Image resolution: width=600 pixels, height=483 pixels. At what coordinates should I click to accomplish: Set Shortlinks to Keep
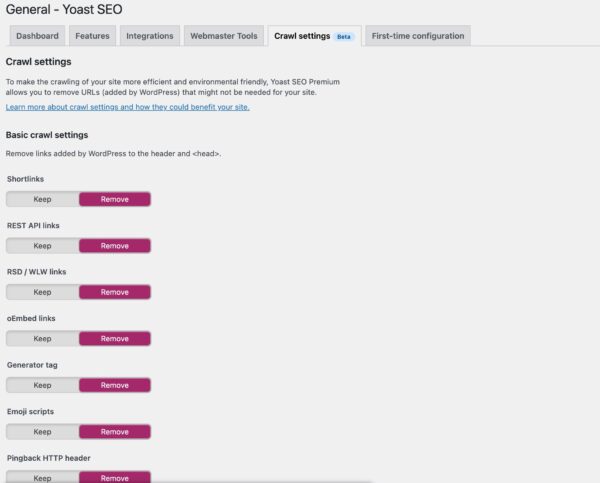tap(42, 199)
